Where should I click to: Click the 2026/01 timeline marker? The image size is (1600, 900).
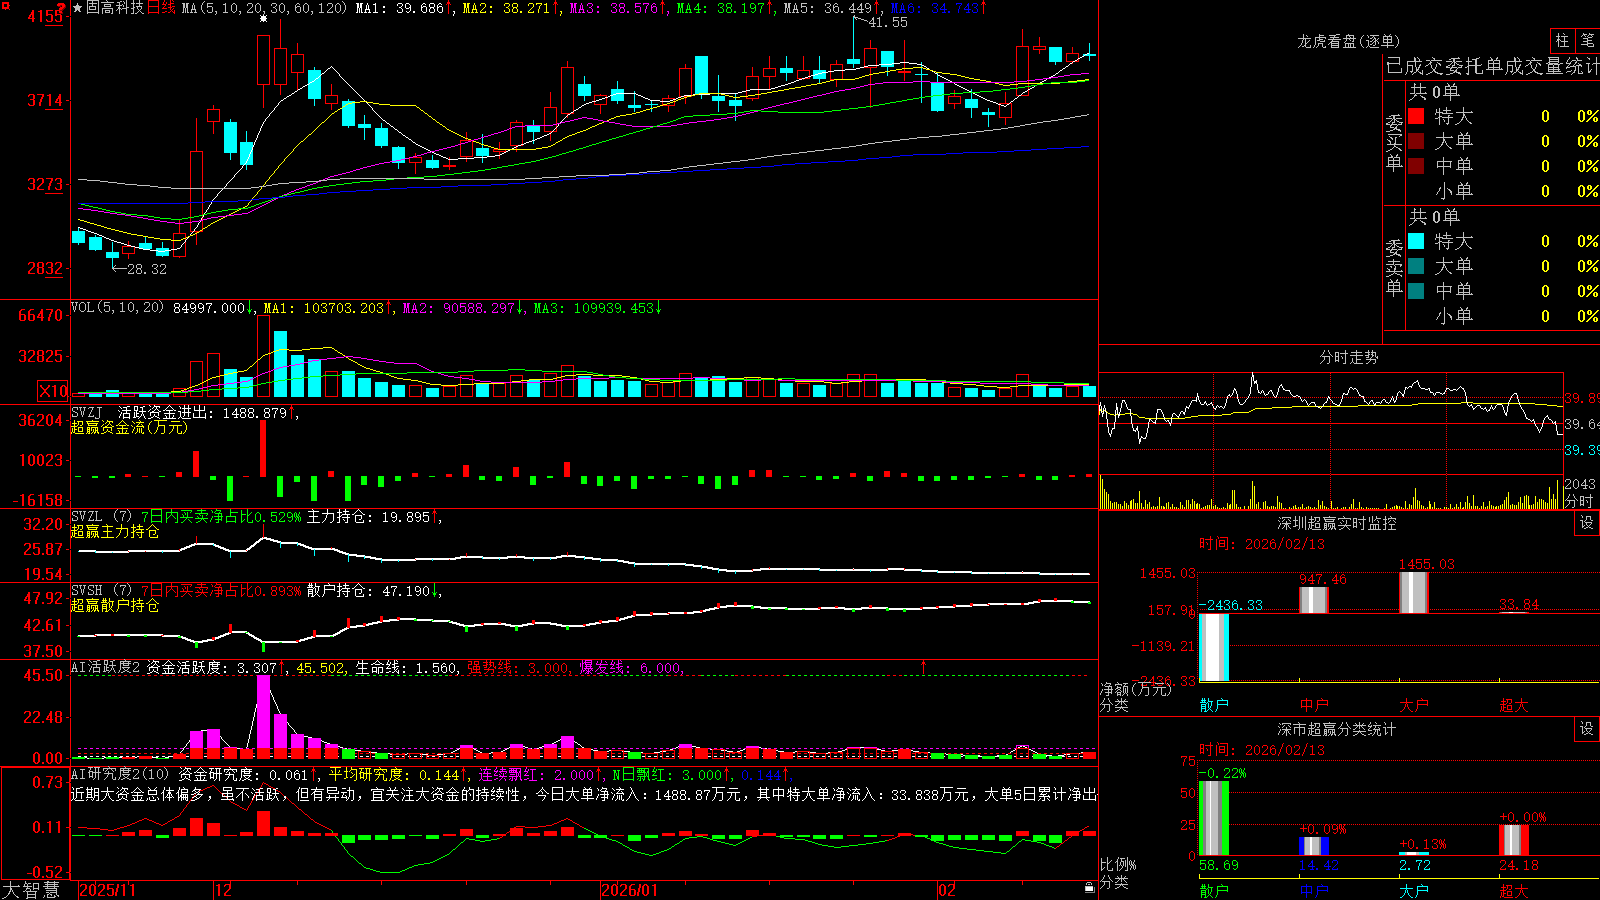(x=630, y=890)
